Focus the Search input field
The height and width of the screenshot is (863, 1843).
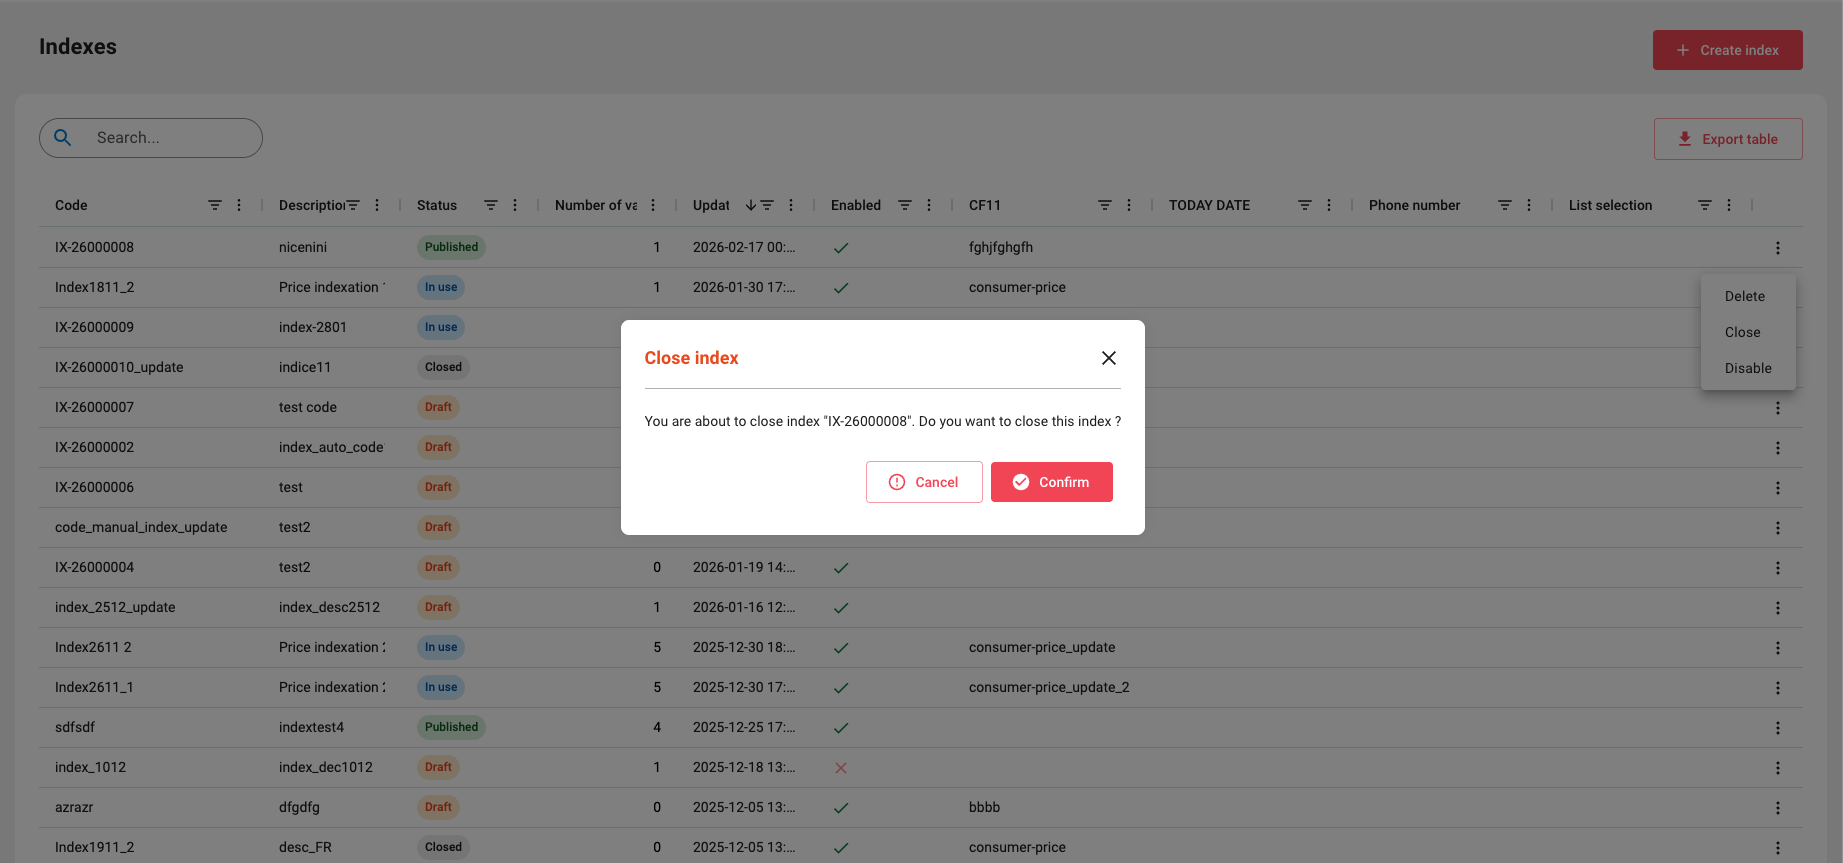coord(150,138)
